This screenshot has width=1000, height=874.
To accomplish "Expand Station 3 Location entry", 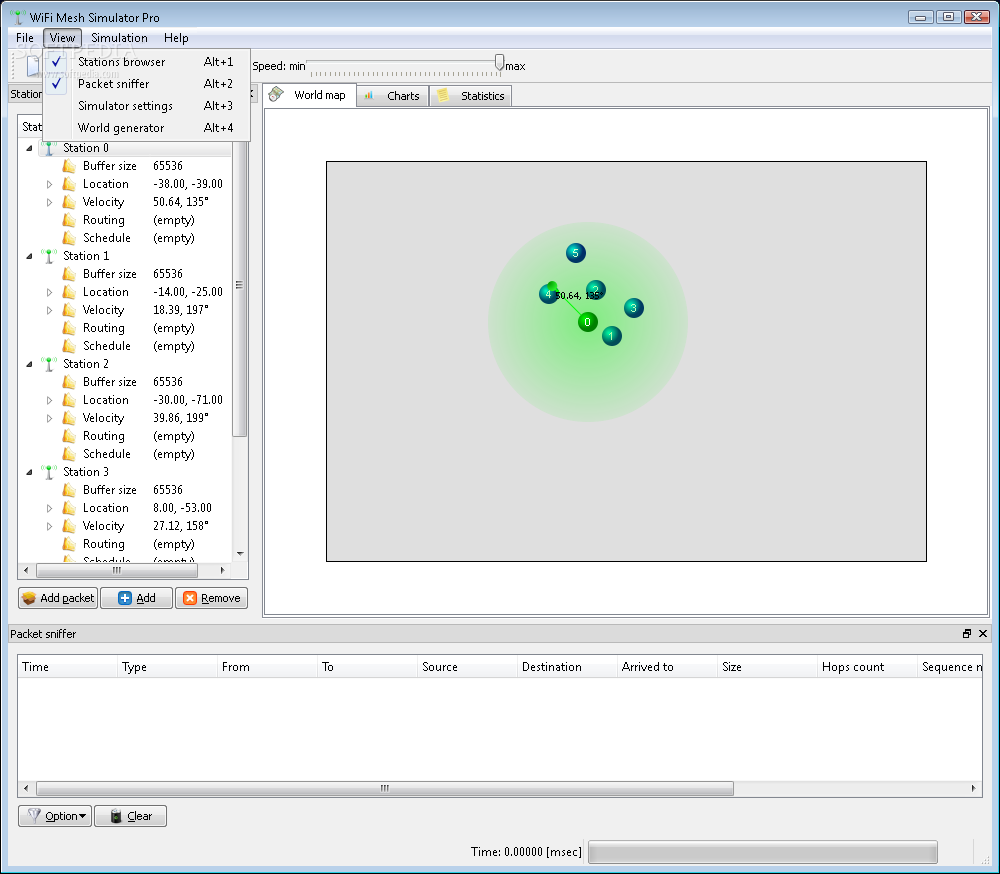I will pos(49,508).
